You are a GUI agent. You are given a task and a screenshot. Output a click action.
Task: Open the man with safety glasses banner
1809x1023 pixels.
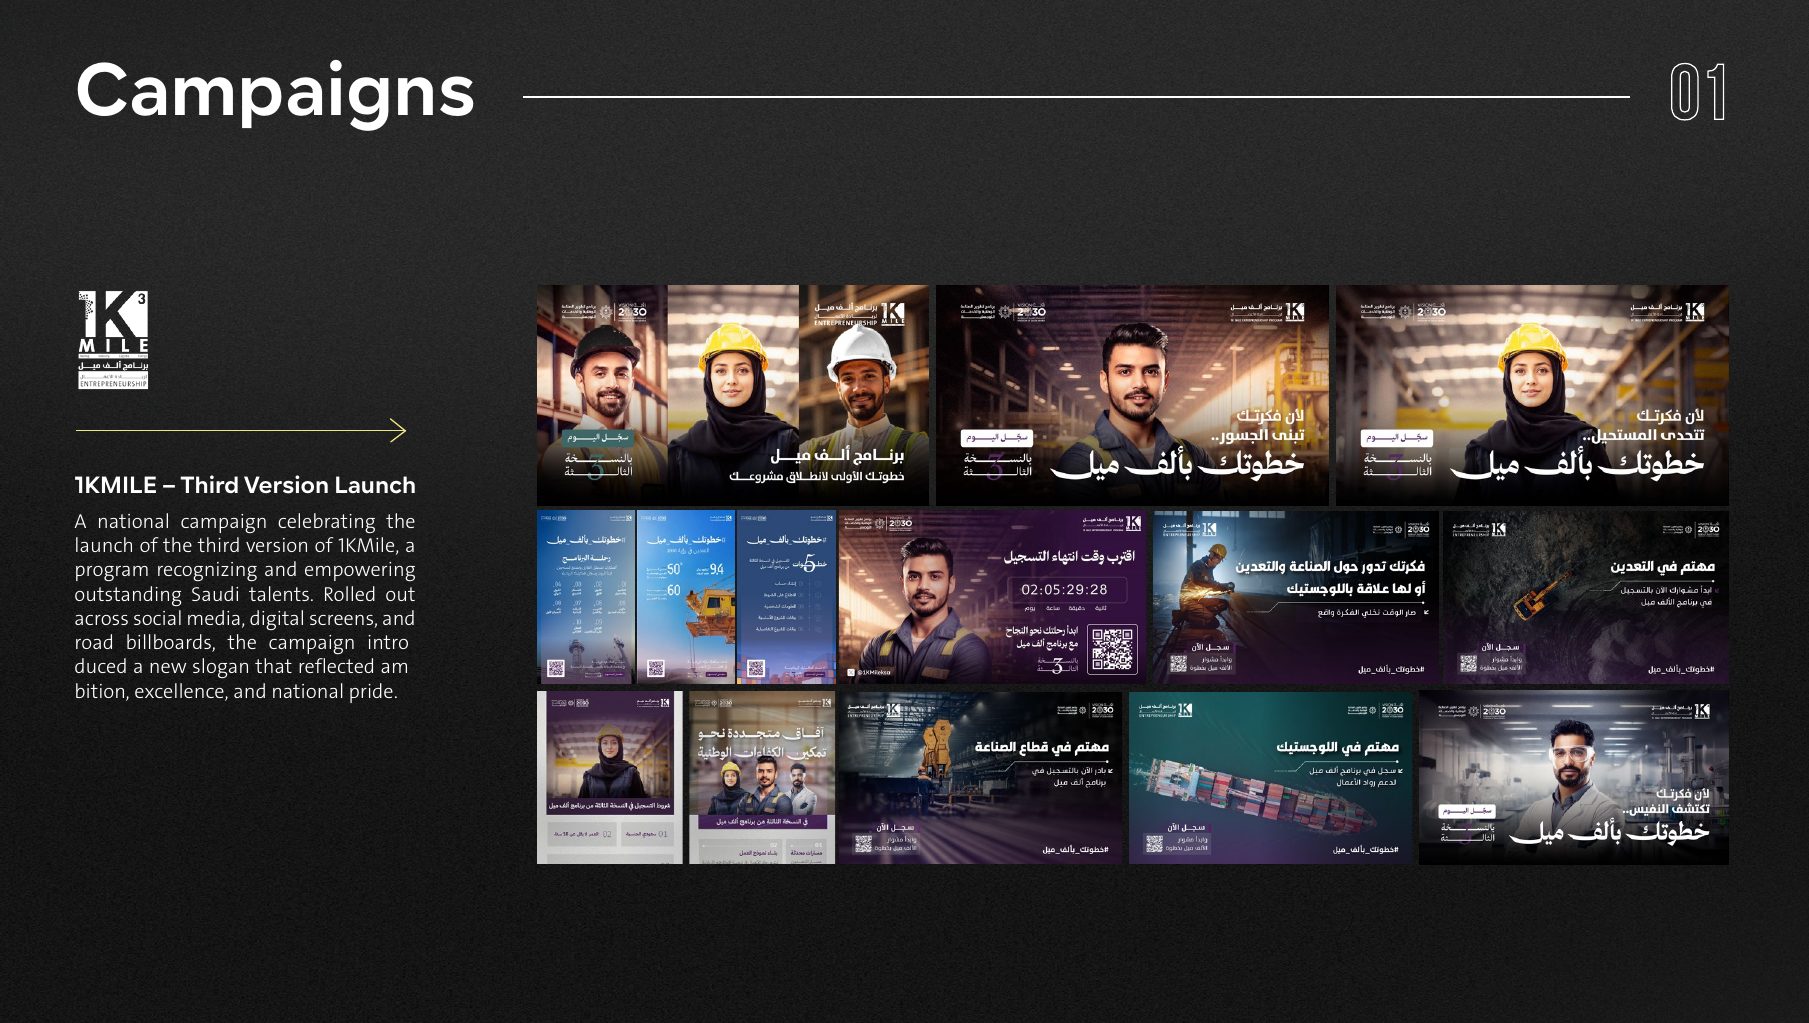[1574, 777]
